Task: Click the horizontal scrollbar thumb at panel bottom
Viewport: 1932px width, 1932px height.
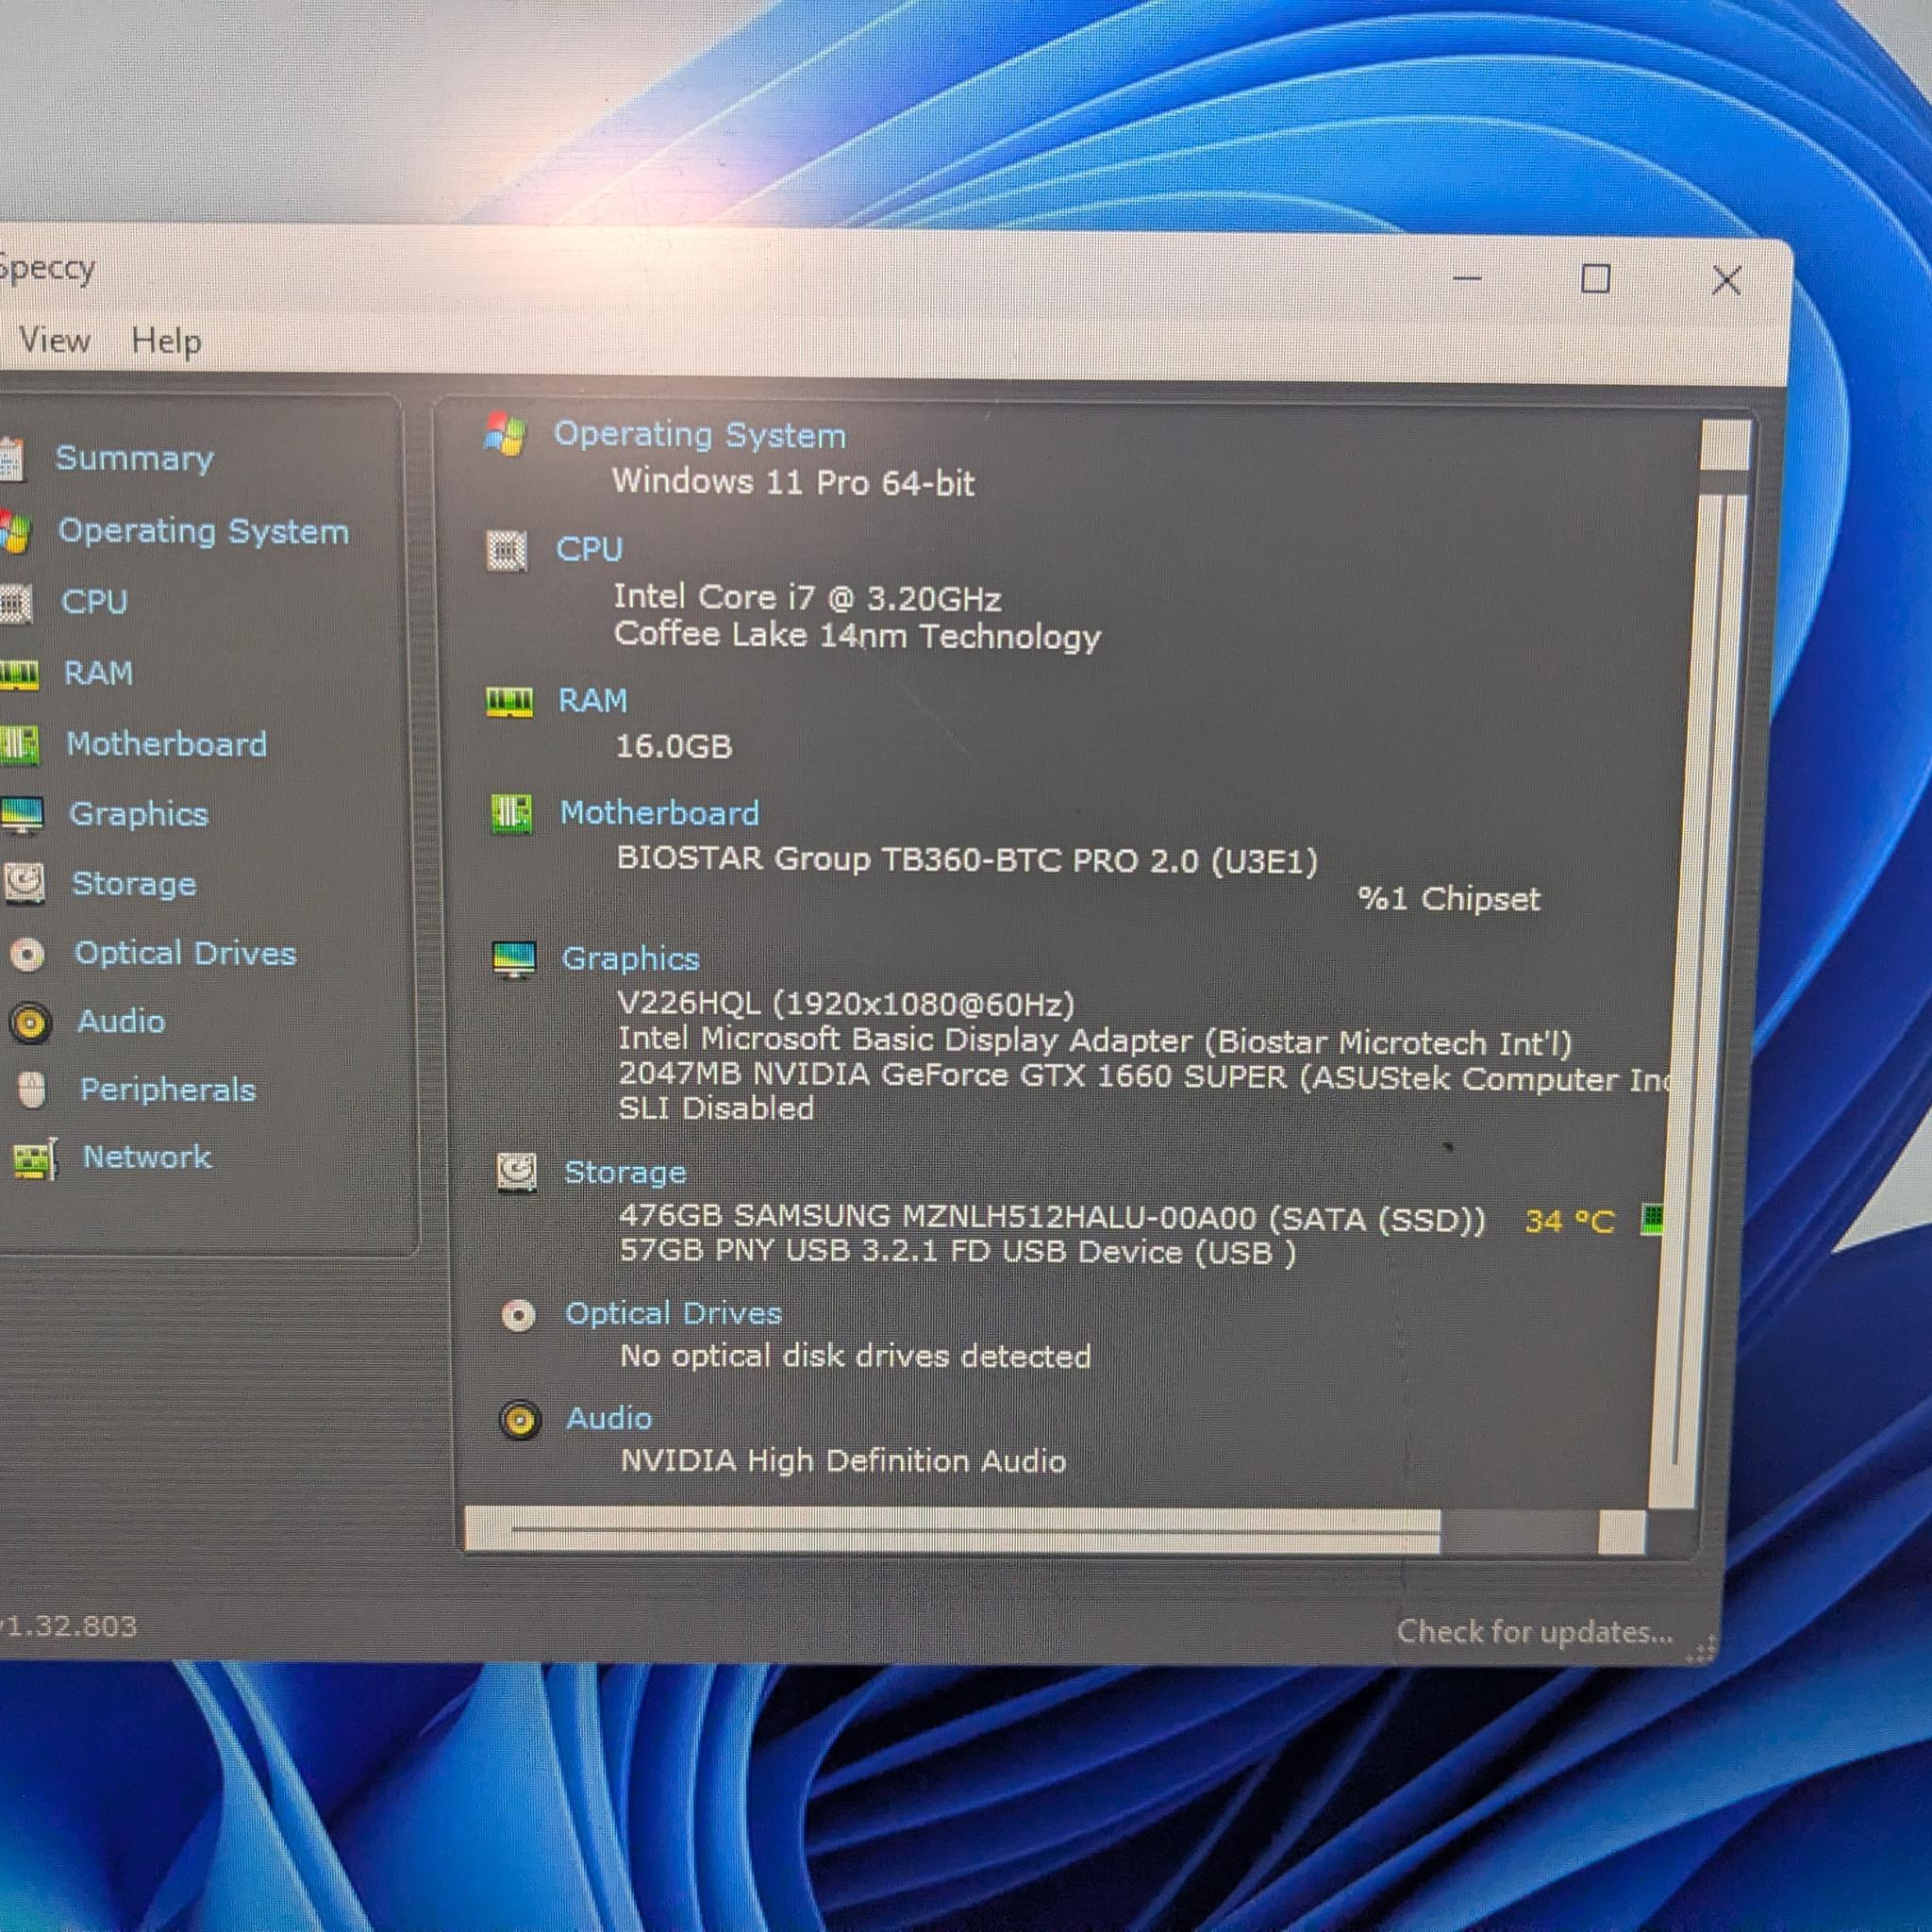Action: click(953, 1531)
